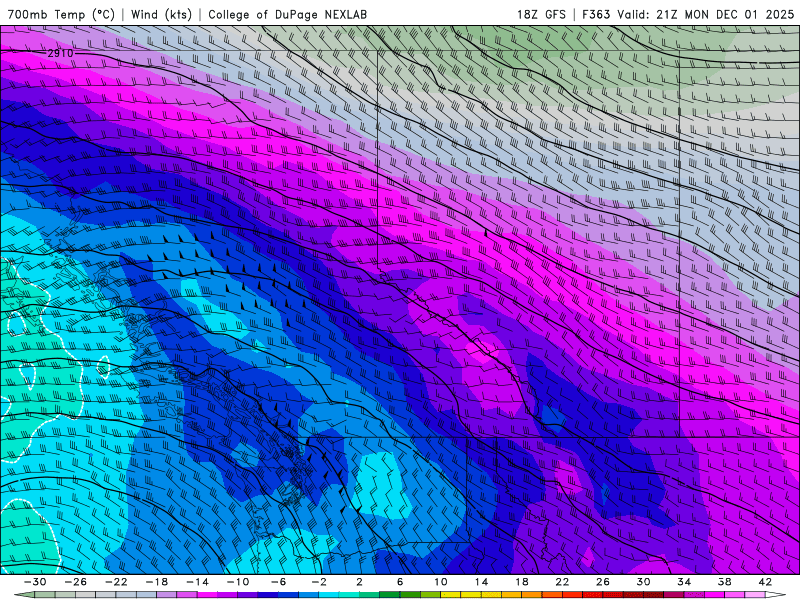Viewport: 800px width, 600px height.
Task: Click the 700mb Temp (°C) title text
Action: (61, 14)
